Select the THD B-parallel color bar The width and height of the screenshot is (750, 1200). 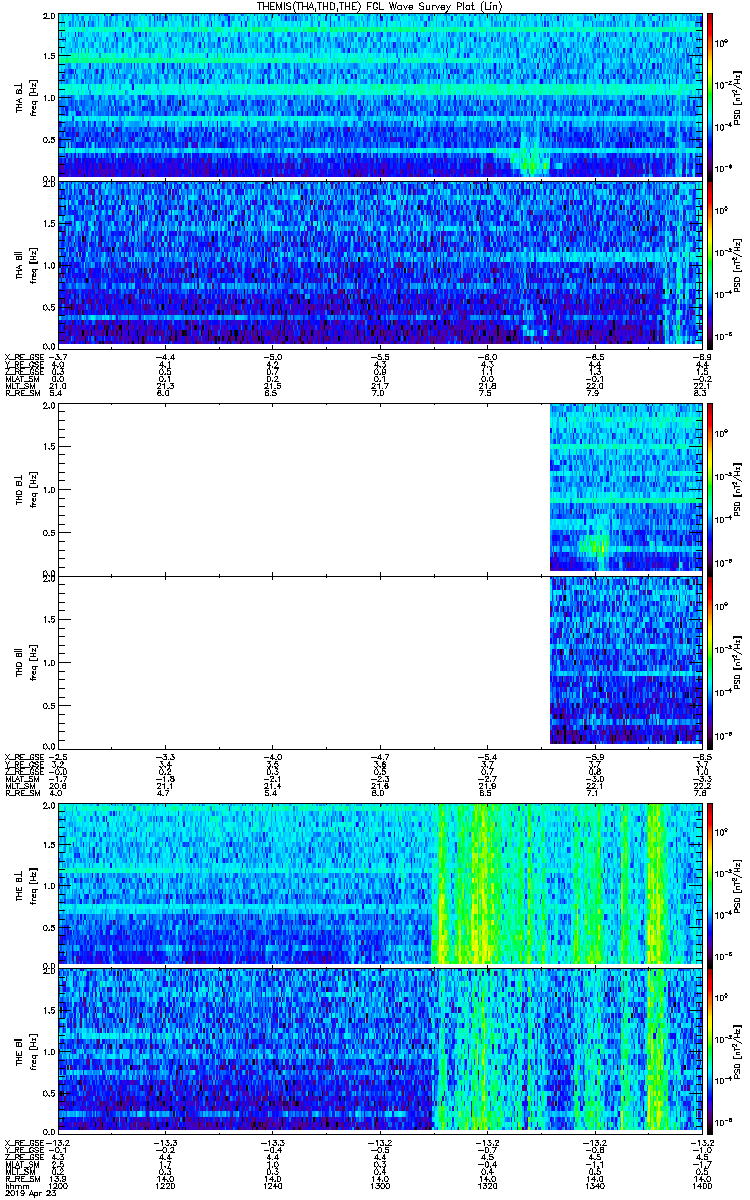[x=711, y=661]
